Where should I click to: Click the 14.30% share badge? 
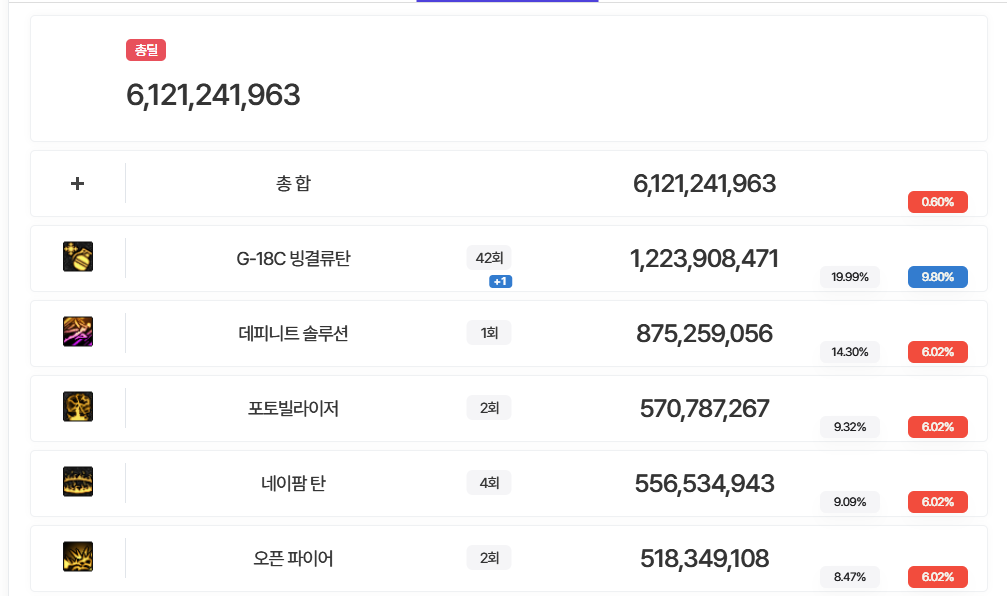point(850,352)
